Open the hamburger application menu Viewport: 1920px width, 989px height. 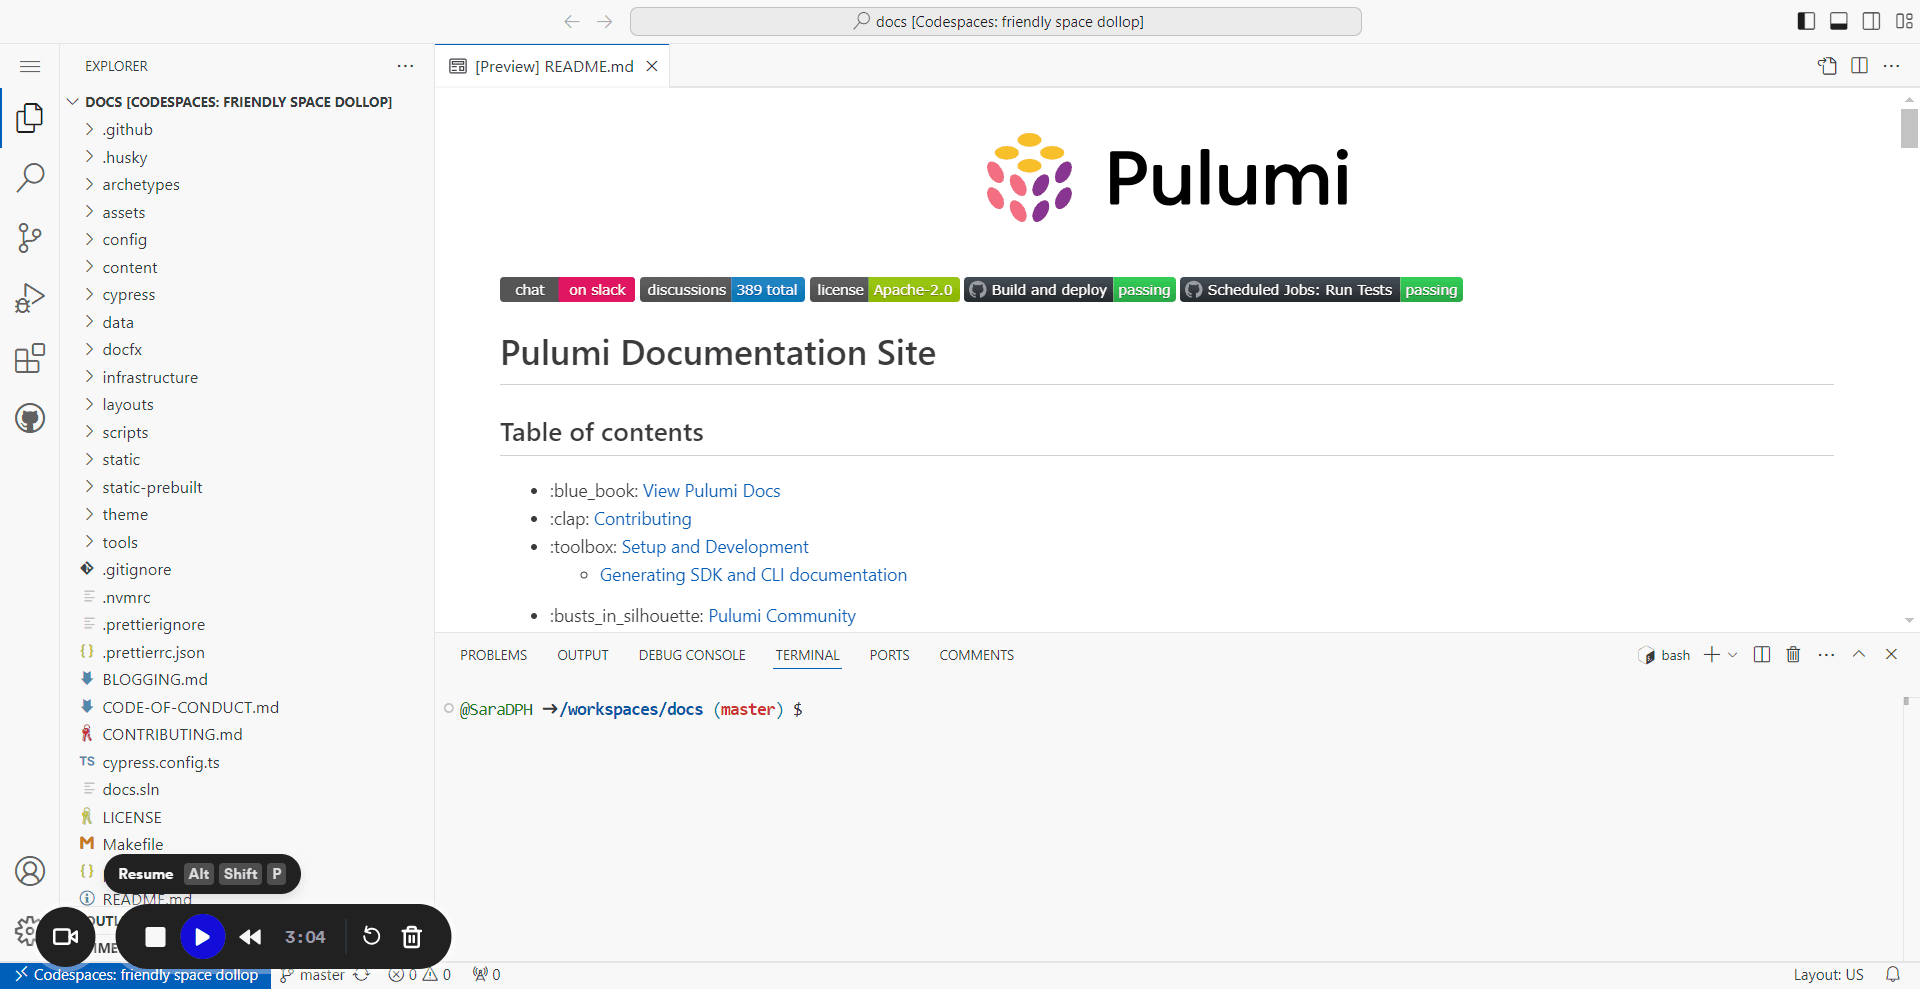point(30,66)
